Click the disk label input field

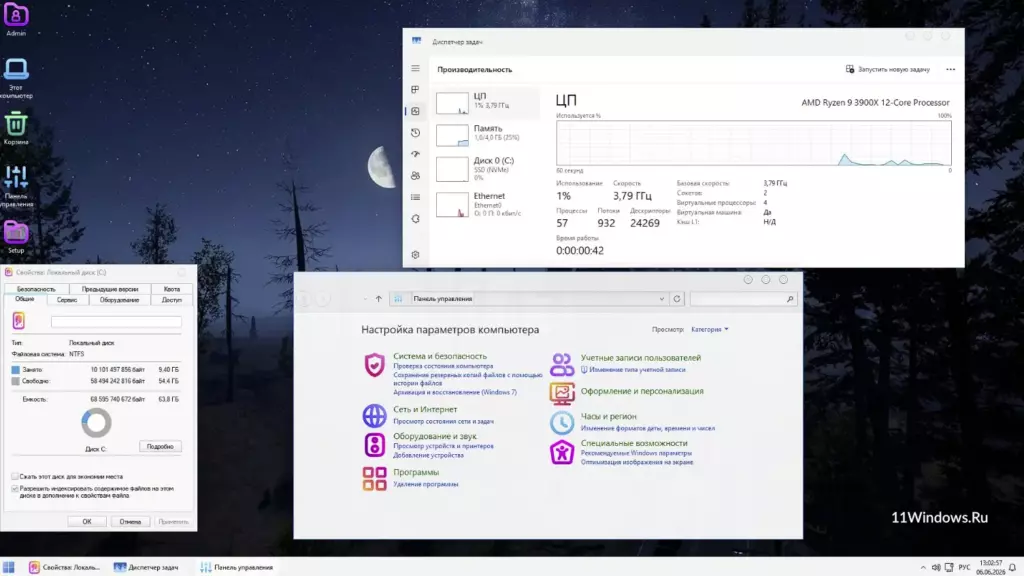click(x=116, y=321)
